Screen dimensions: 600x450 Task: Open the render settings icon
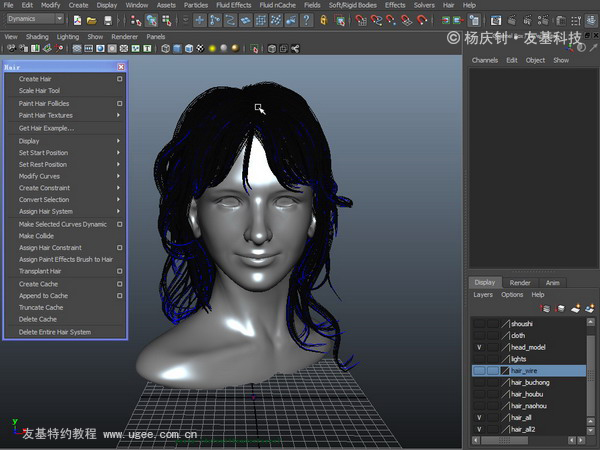(543, 20)
